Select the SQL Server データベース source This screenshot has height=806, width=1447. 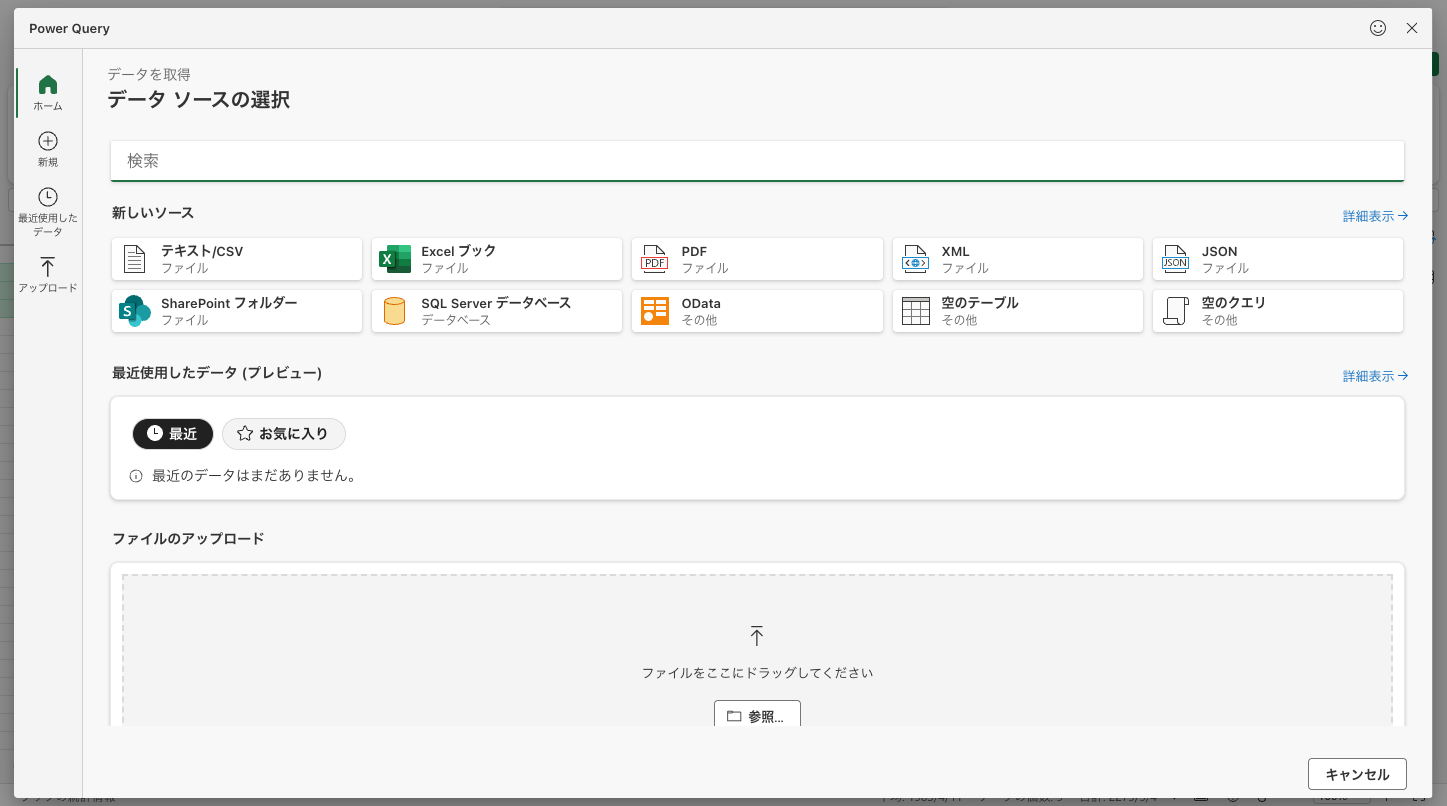(x=497, y=311)
